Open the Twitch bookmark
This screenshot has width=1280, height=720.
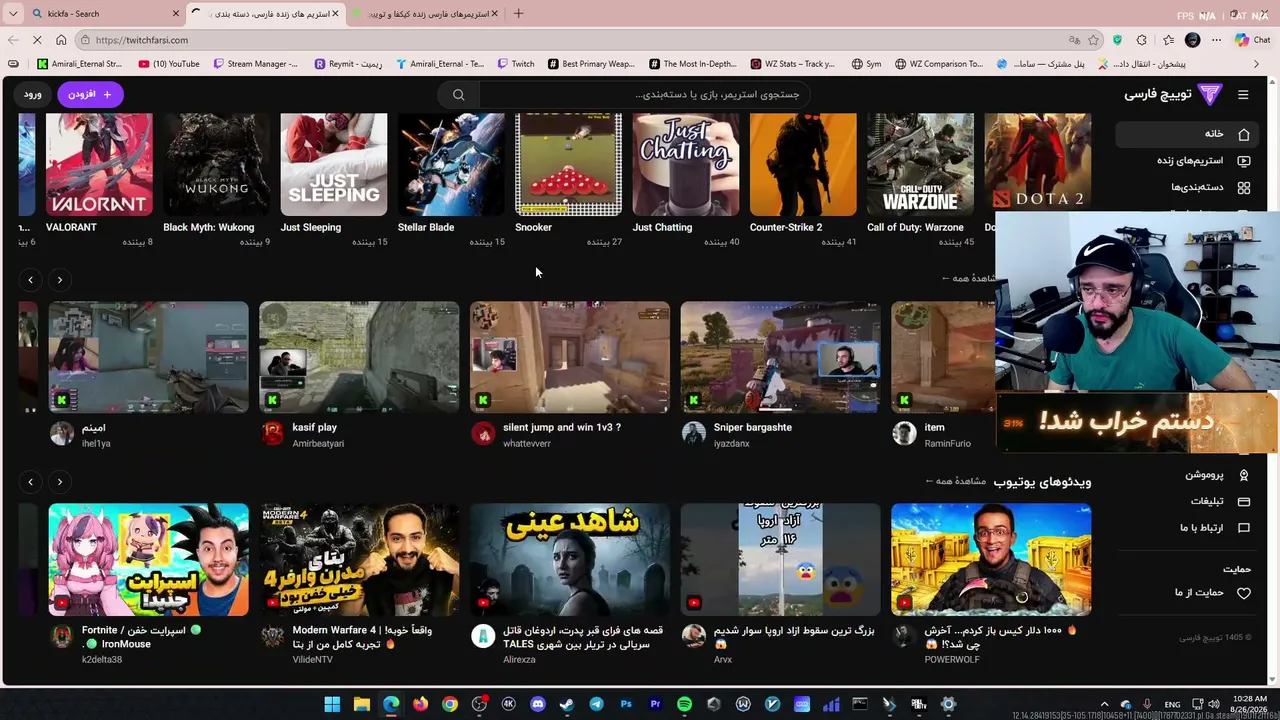click(516, 64)
